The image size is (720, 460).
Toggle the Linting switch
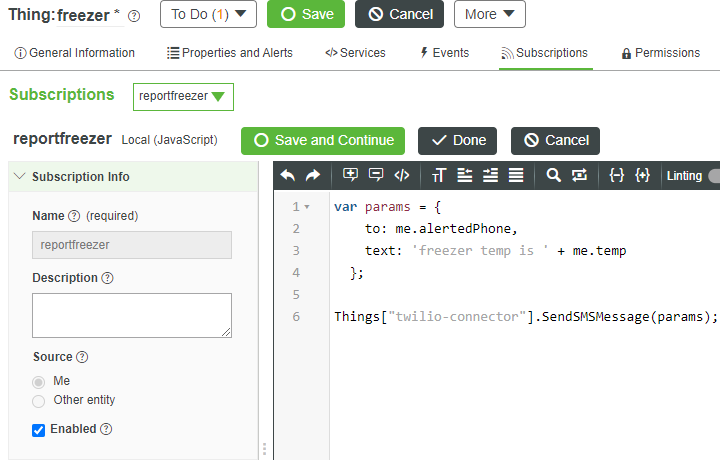click(x=713, y=176)
